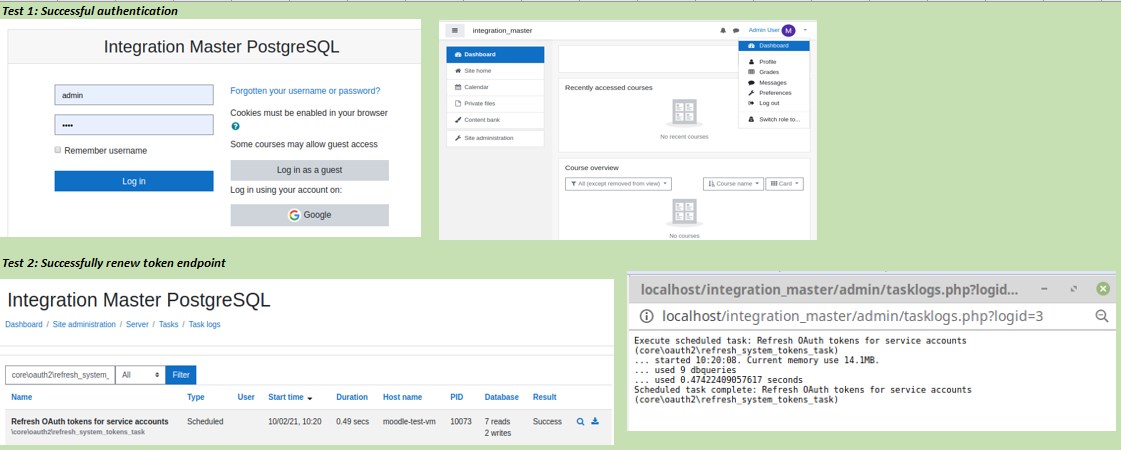Focus the task filter text field

pyautogui.click(x=60, y=375)
